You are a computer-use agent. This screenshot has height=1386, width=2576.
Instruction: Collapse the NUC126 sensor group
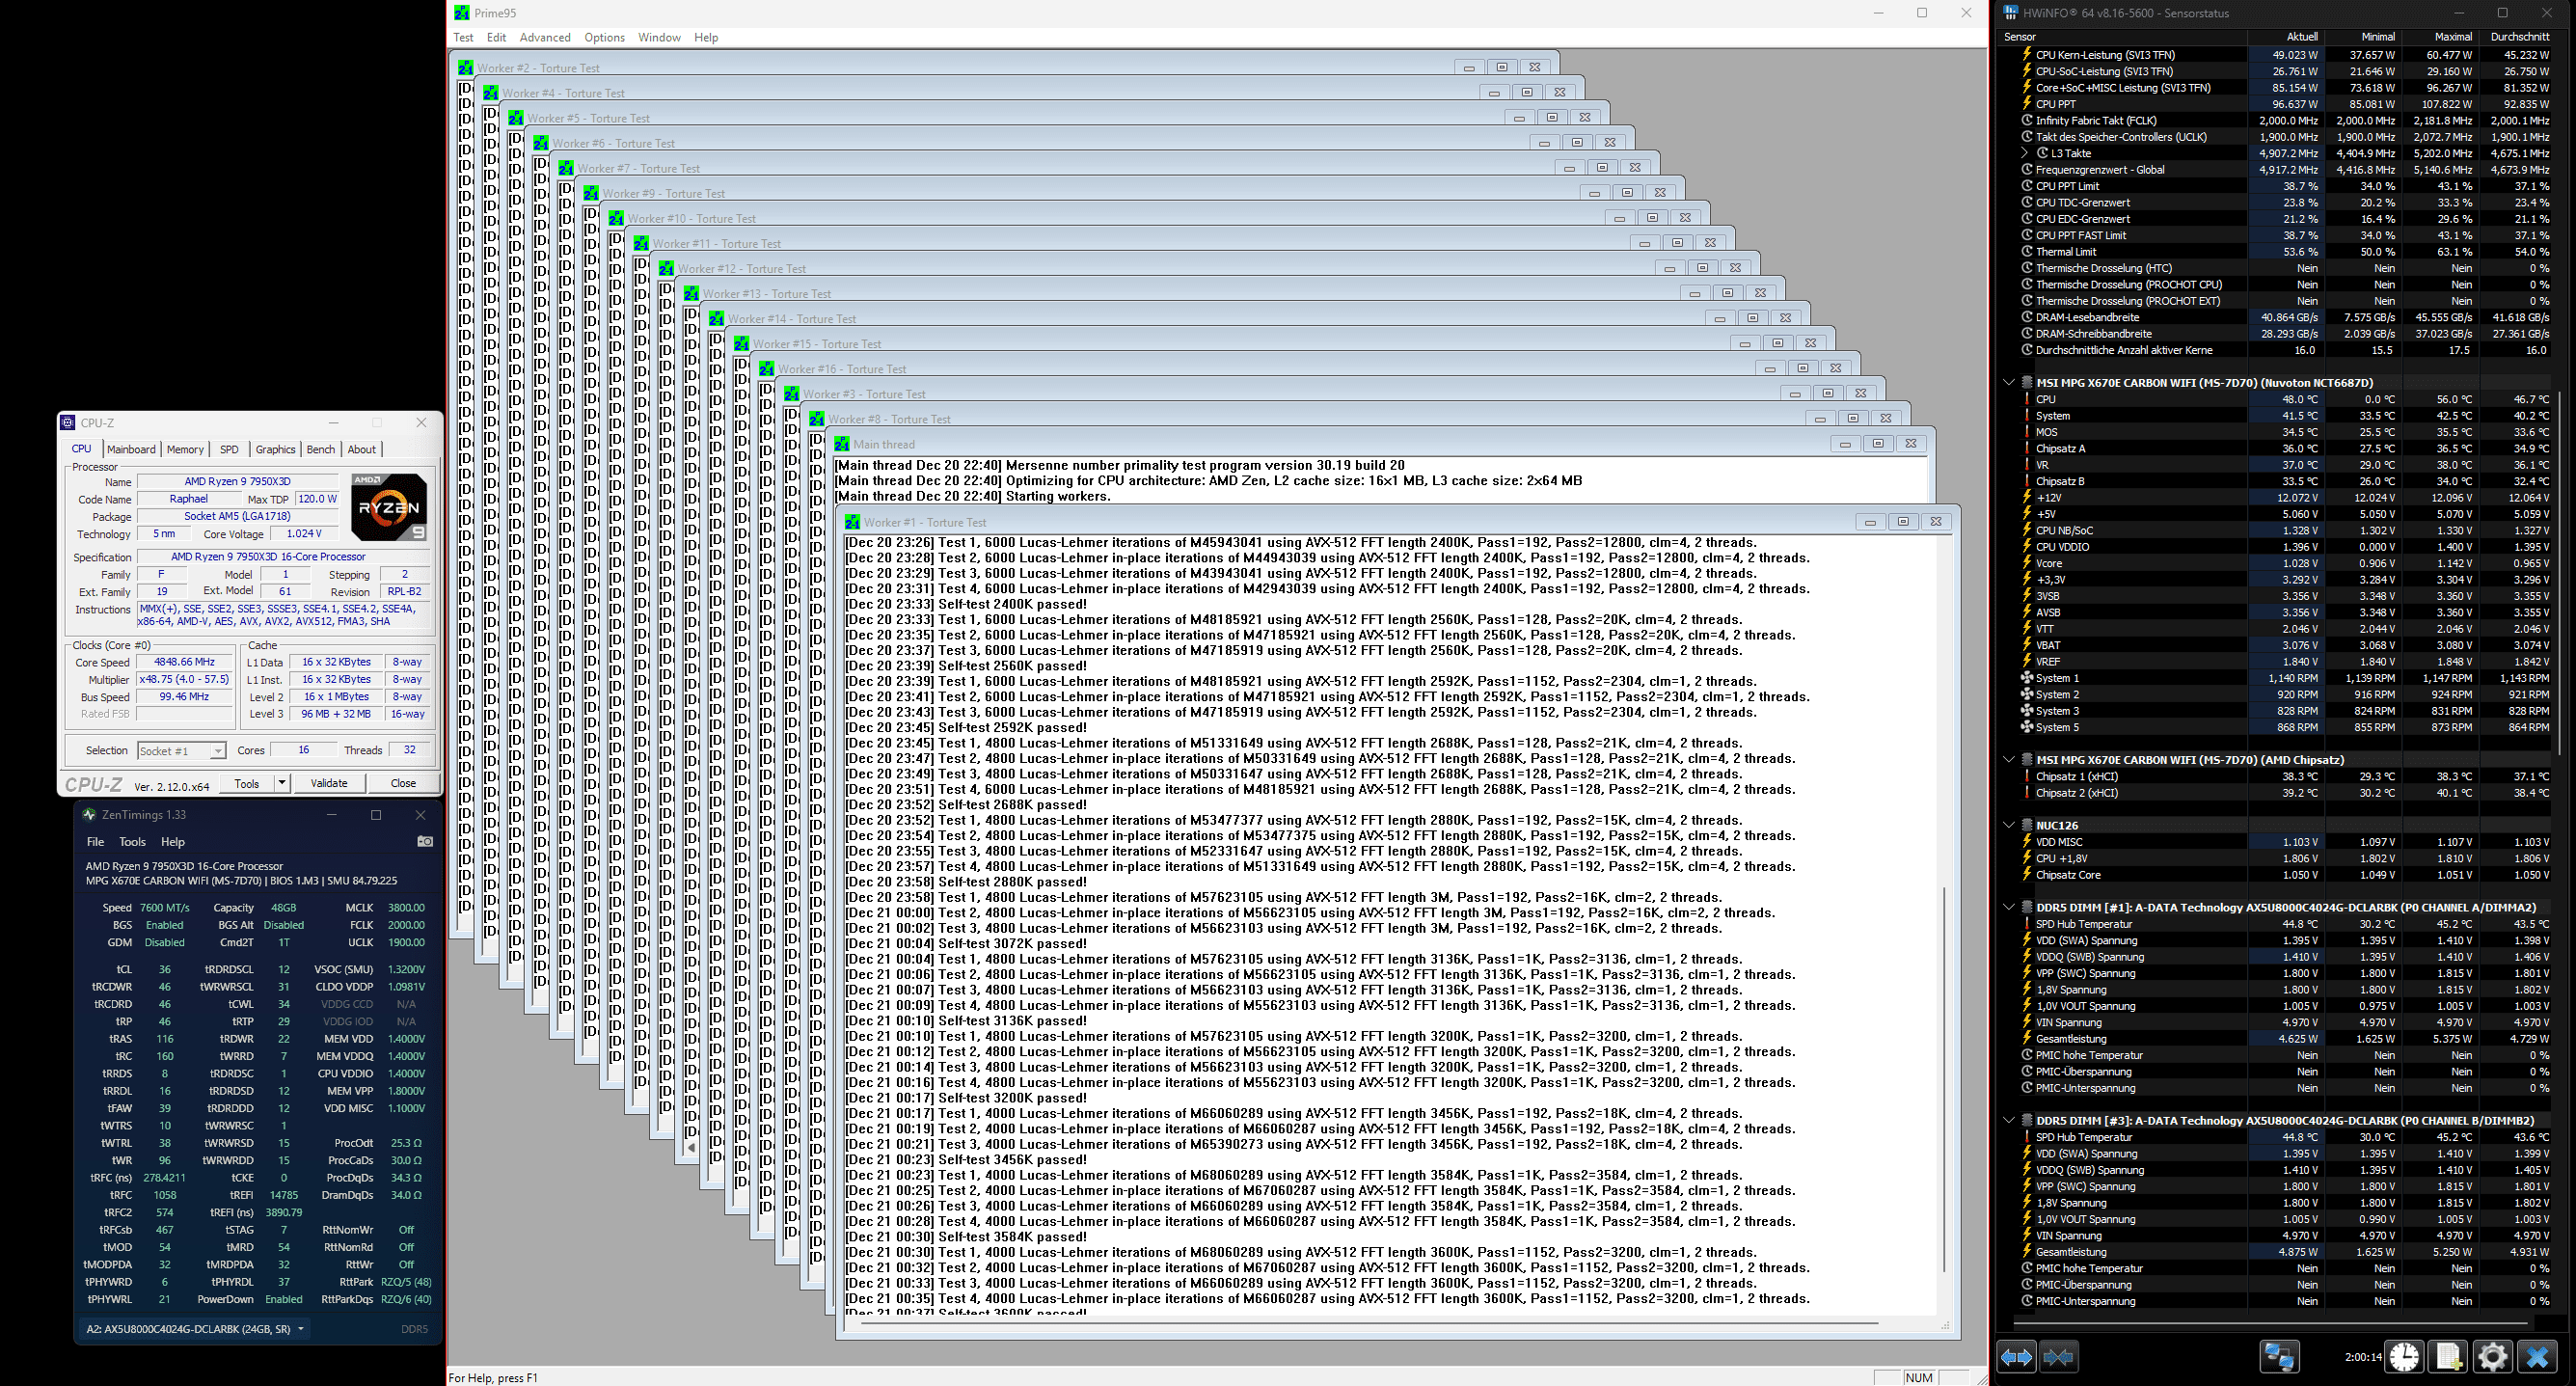pyautogui.click(x=2008, y=826)
